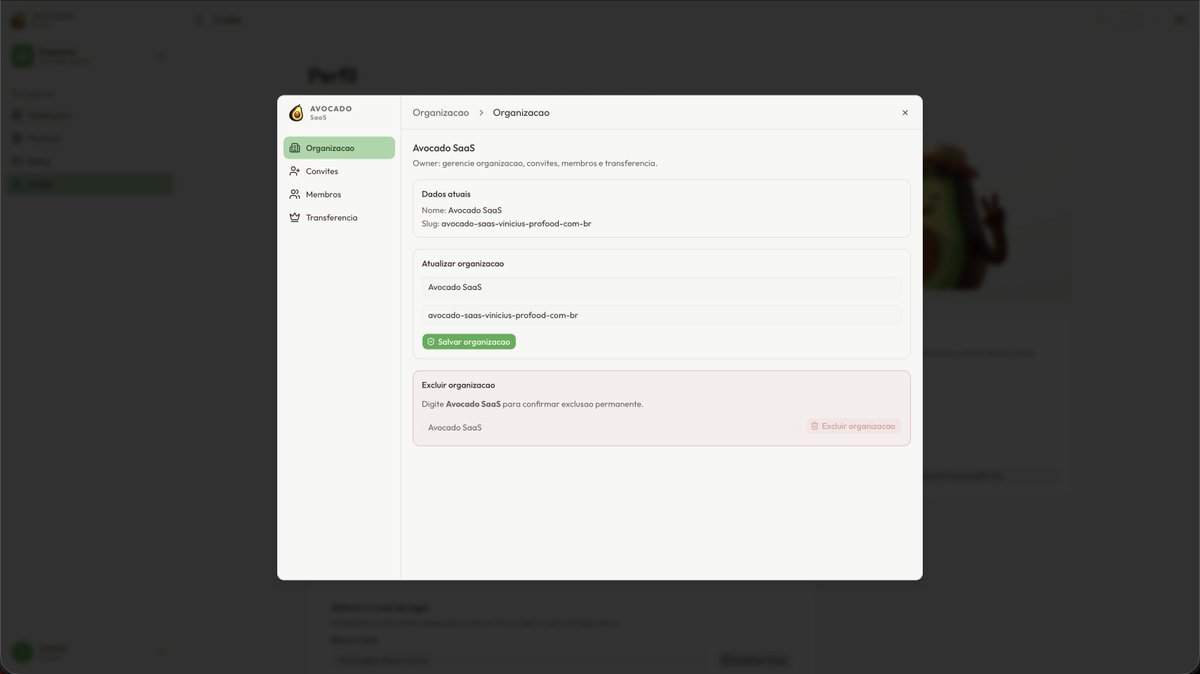1200x674 pixels.
Task: Click the 'Digite Avocado SaaS para confirmar' text
Action: 532,404
